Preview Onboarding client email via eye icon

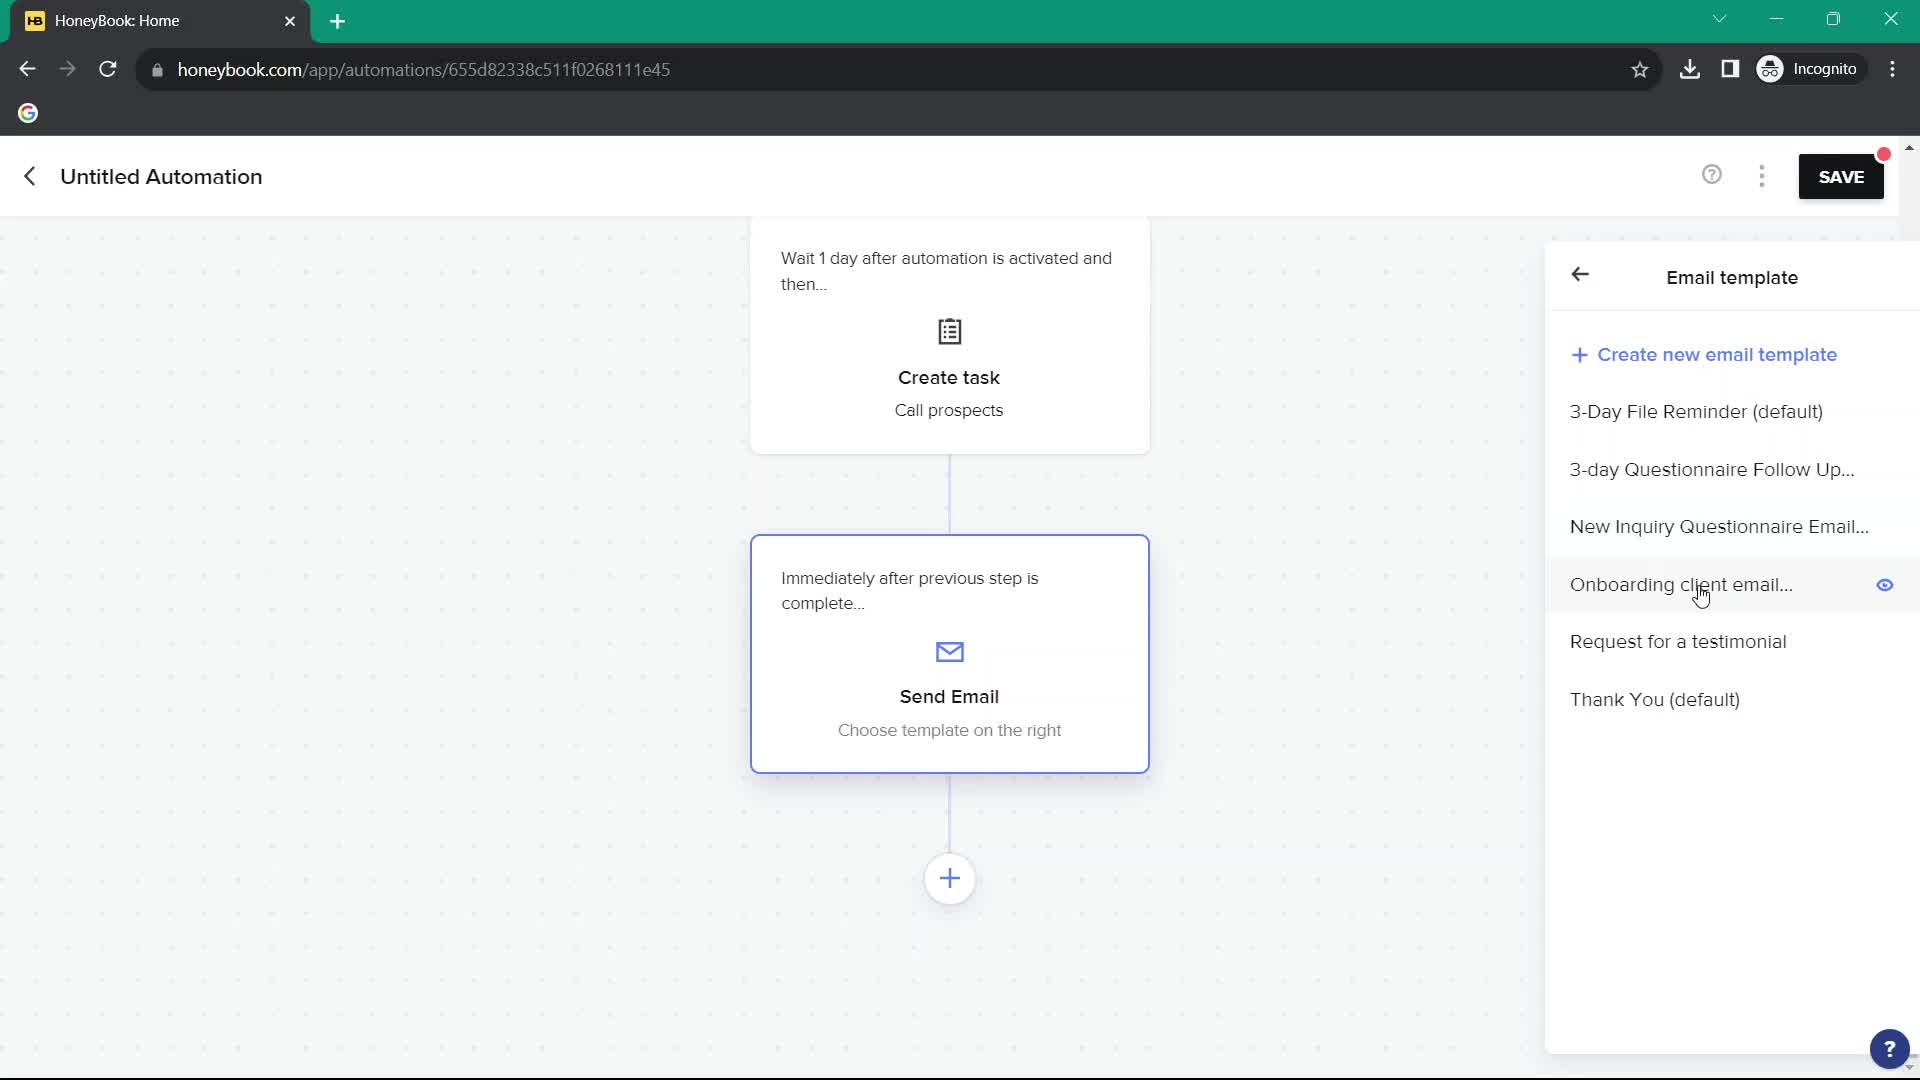1885,585
